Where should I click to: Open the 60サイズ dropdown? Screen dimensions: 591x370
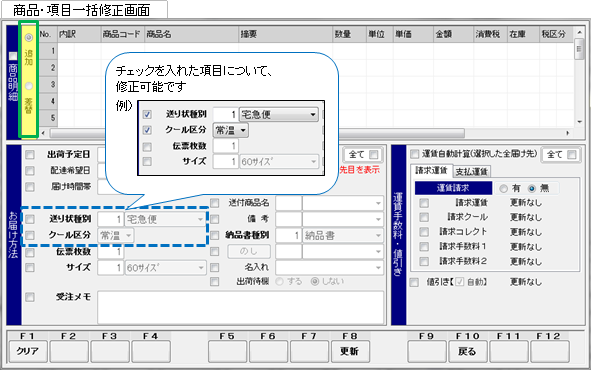pos(201,268)
